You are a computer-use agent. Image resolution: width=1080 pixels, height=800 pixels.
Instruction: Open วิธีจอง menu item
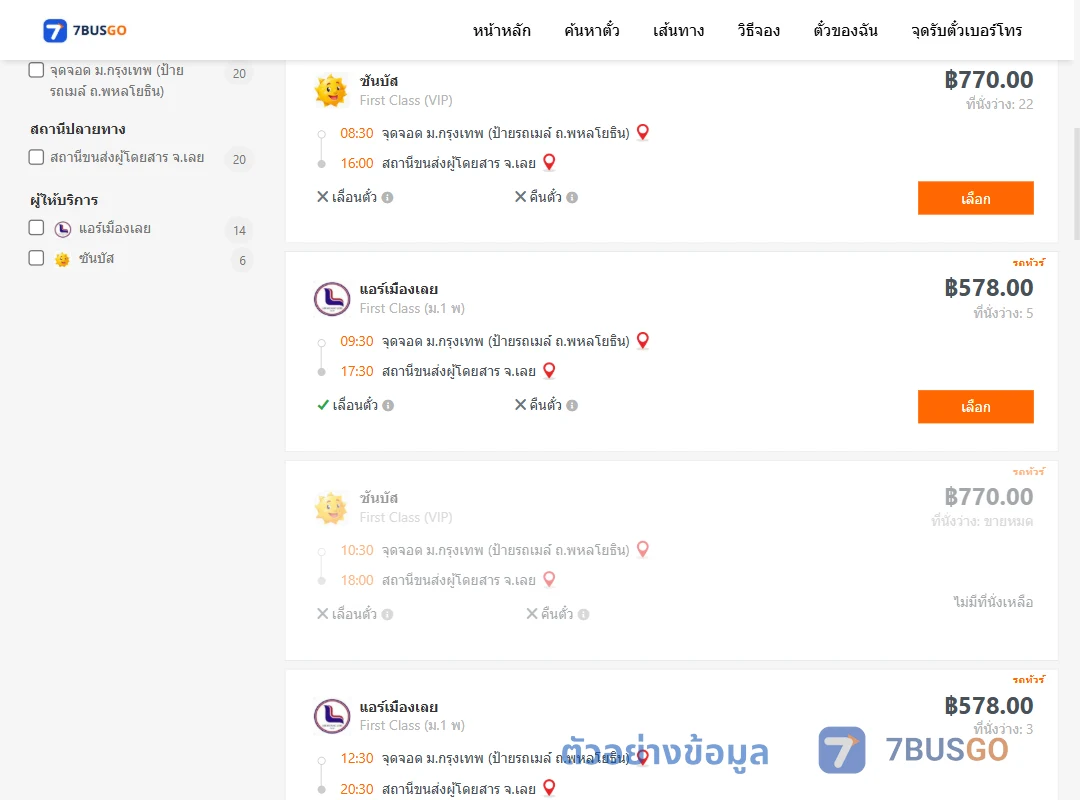coord(758,30)
